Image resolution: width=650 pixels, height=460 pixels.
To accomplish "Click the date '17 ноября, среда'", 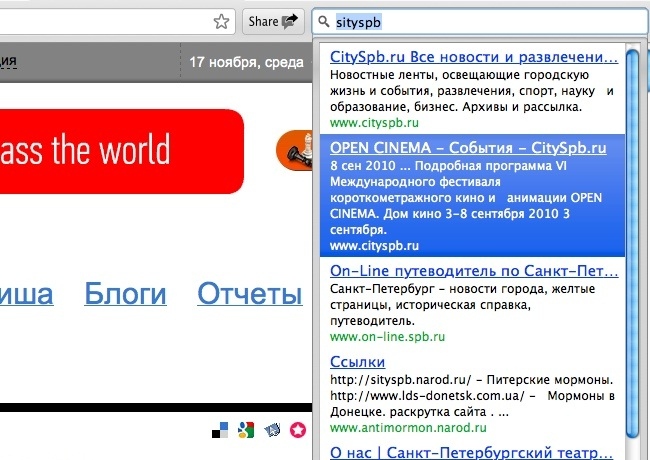I will click(x=247, y=62).
